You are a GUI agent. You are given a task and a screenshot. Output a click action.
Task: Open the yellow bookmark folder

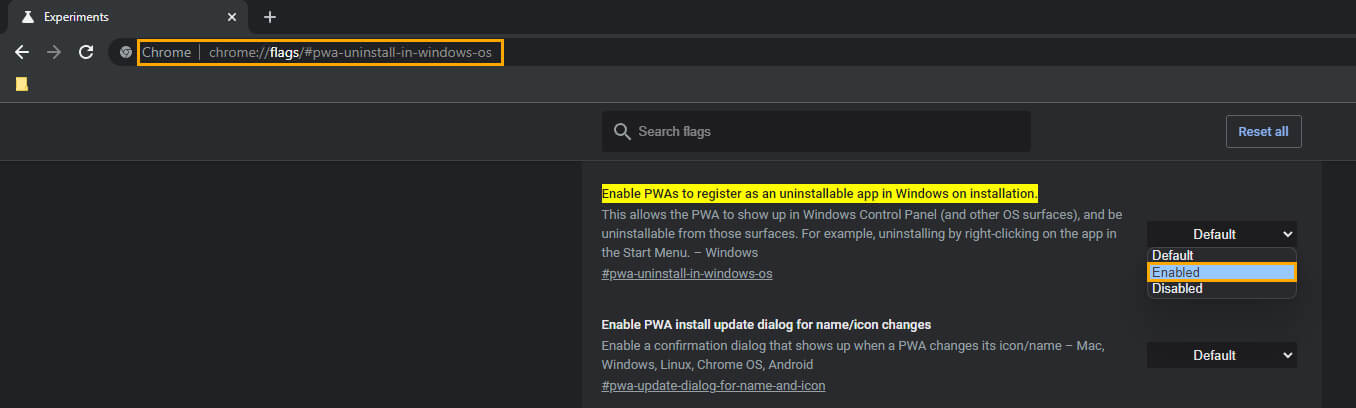(x=22, y=84)
